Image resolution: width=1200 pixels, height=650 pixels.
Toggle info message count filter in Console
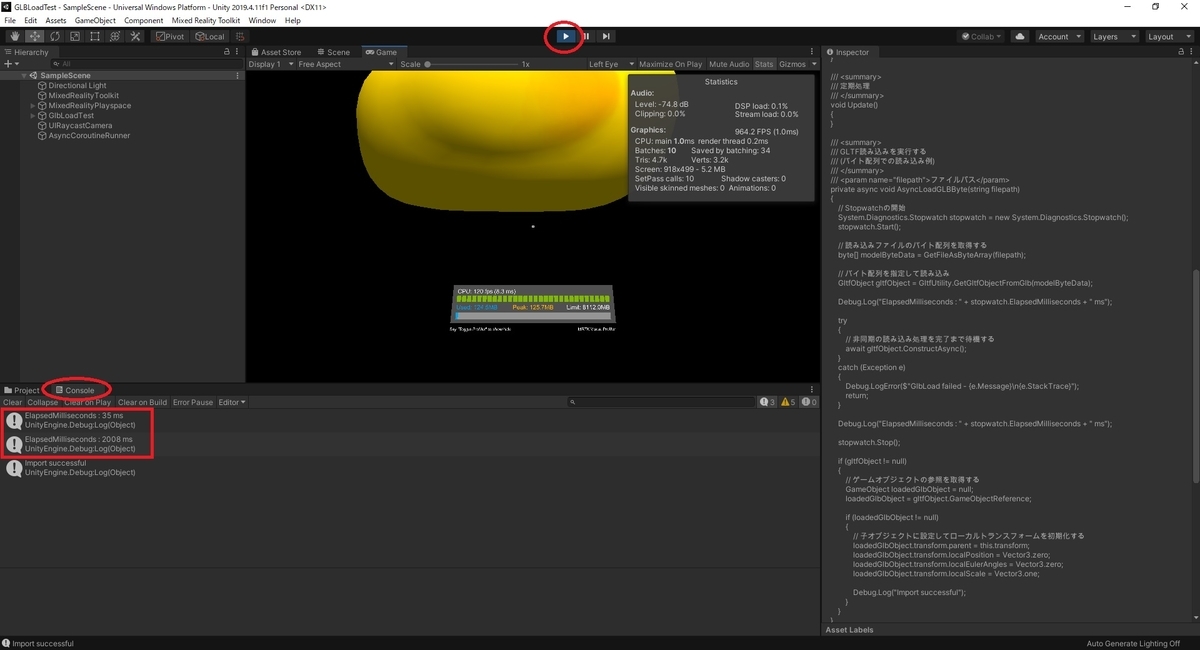coord(767,402)
